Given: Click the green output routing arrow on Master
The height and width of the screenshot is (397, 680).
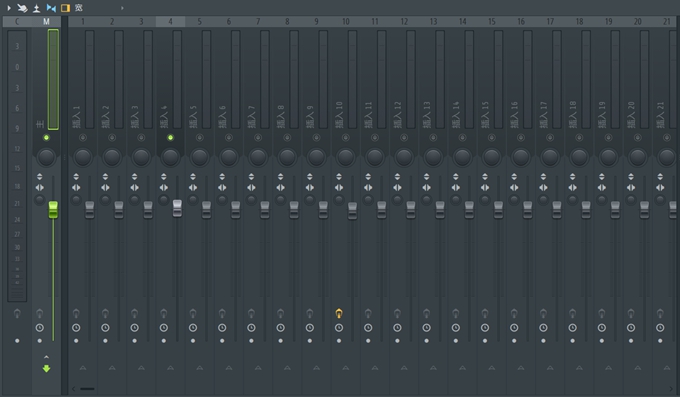Looking at the screenshot, I should click(46, 369).
